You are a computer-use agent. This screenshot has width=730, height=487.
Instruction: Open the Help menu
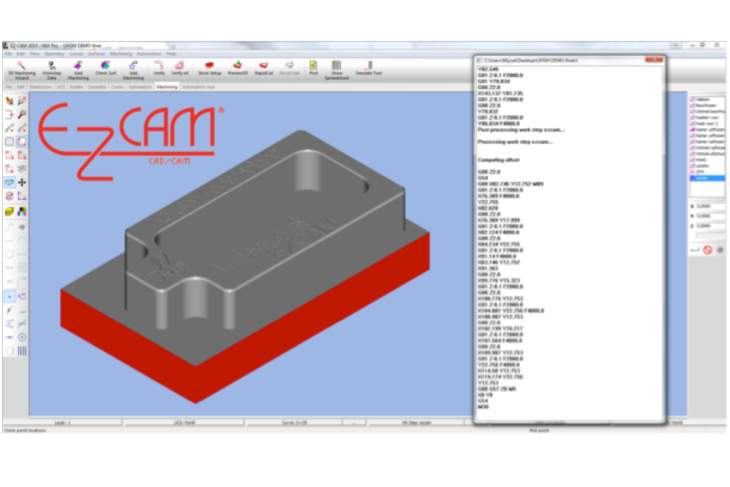[171, 54]
